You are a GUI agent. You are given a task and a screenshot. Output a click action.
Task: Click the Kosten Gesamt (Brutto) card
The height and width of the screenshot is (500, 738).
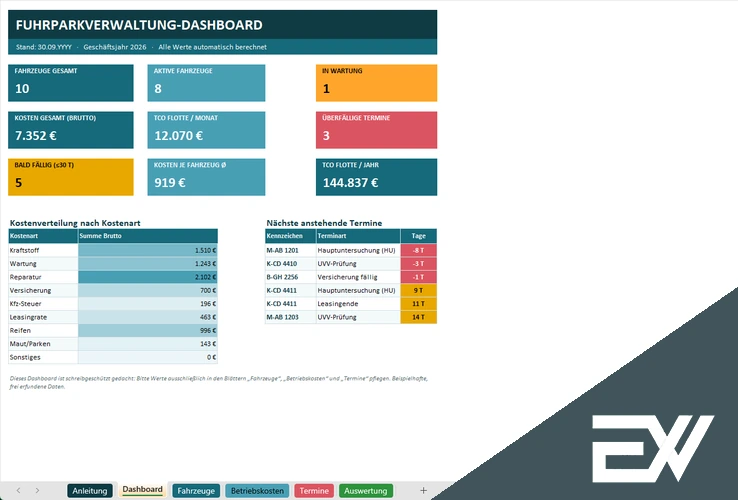coord(71,130)
